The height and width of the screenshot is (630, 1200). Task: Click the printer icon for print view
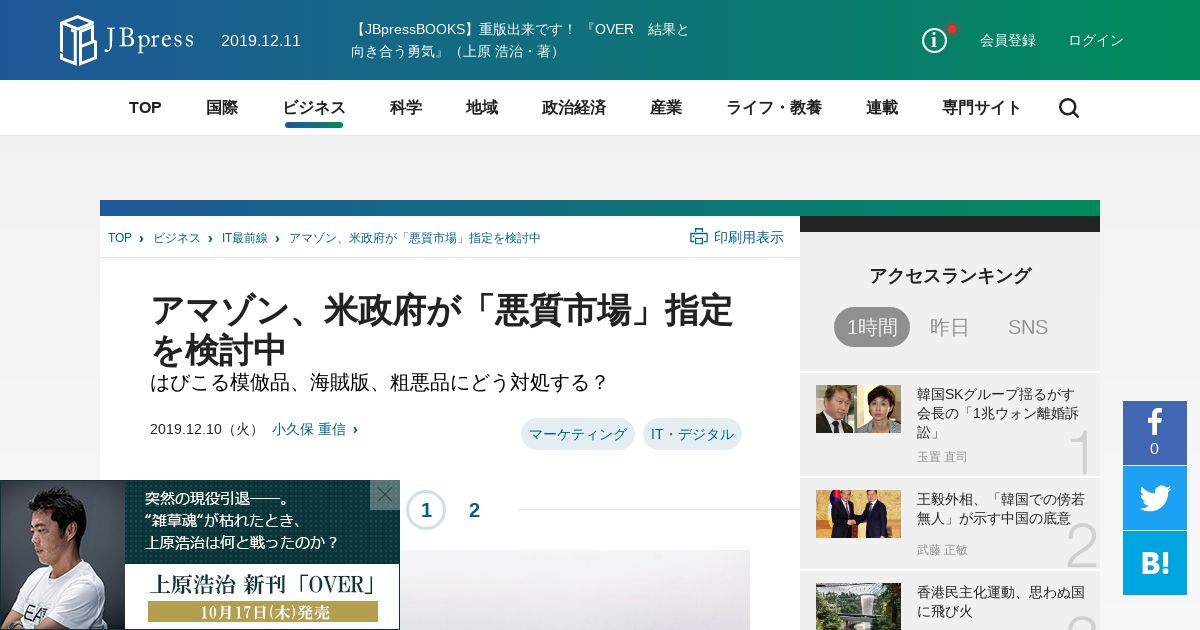(x=699, y=237)
